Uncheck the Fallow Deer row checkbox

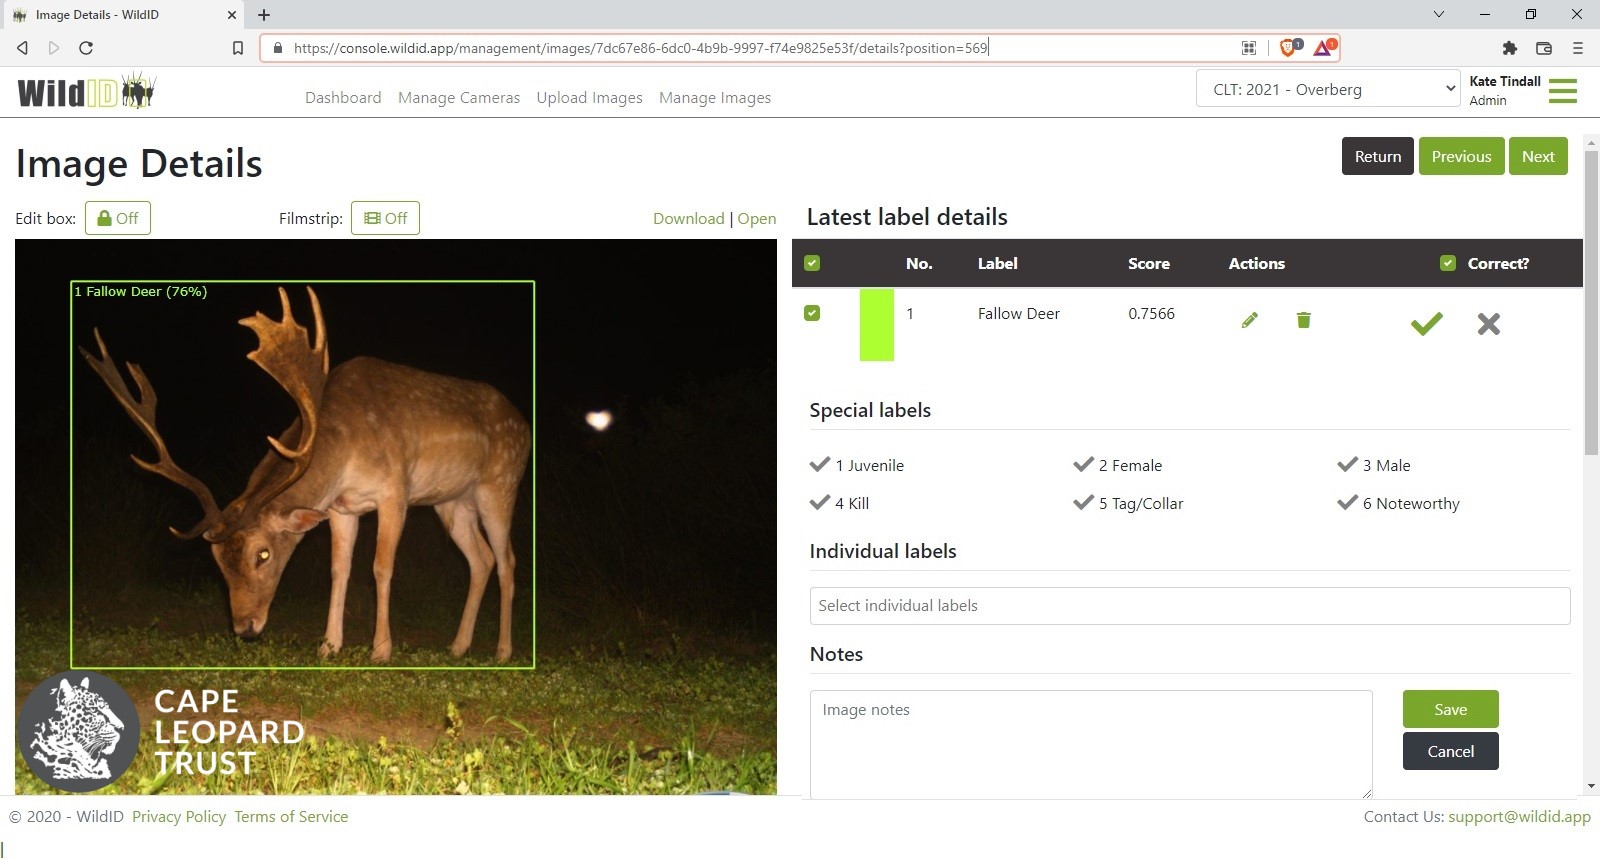tap(812, 313)
